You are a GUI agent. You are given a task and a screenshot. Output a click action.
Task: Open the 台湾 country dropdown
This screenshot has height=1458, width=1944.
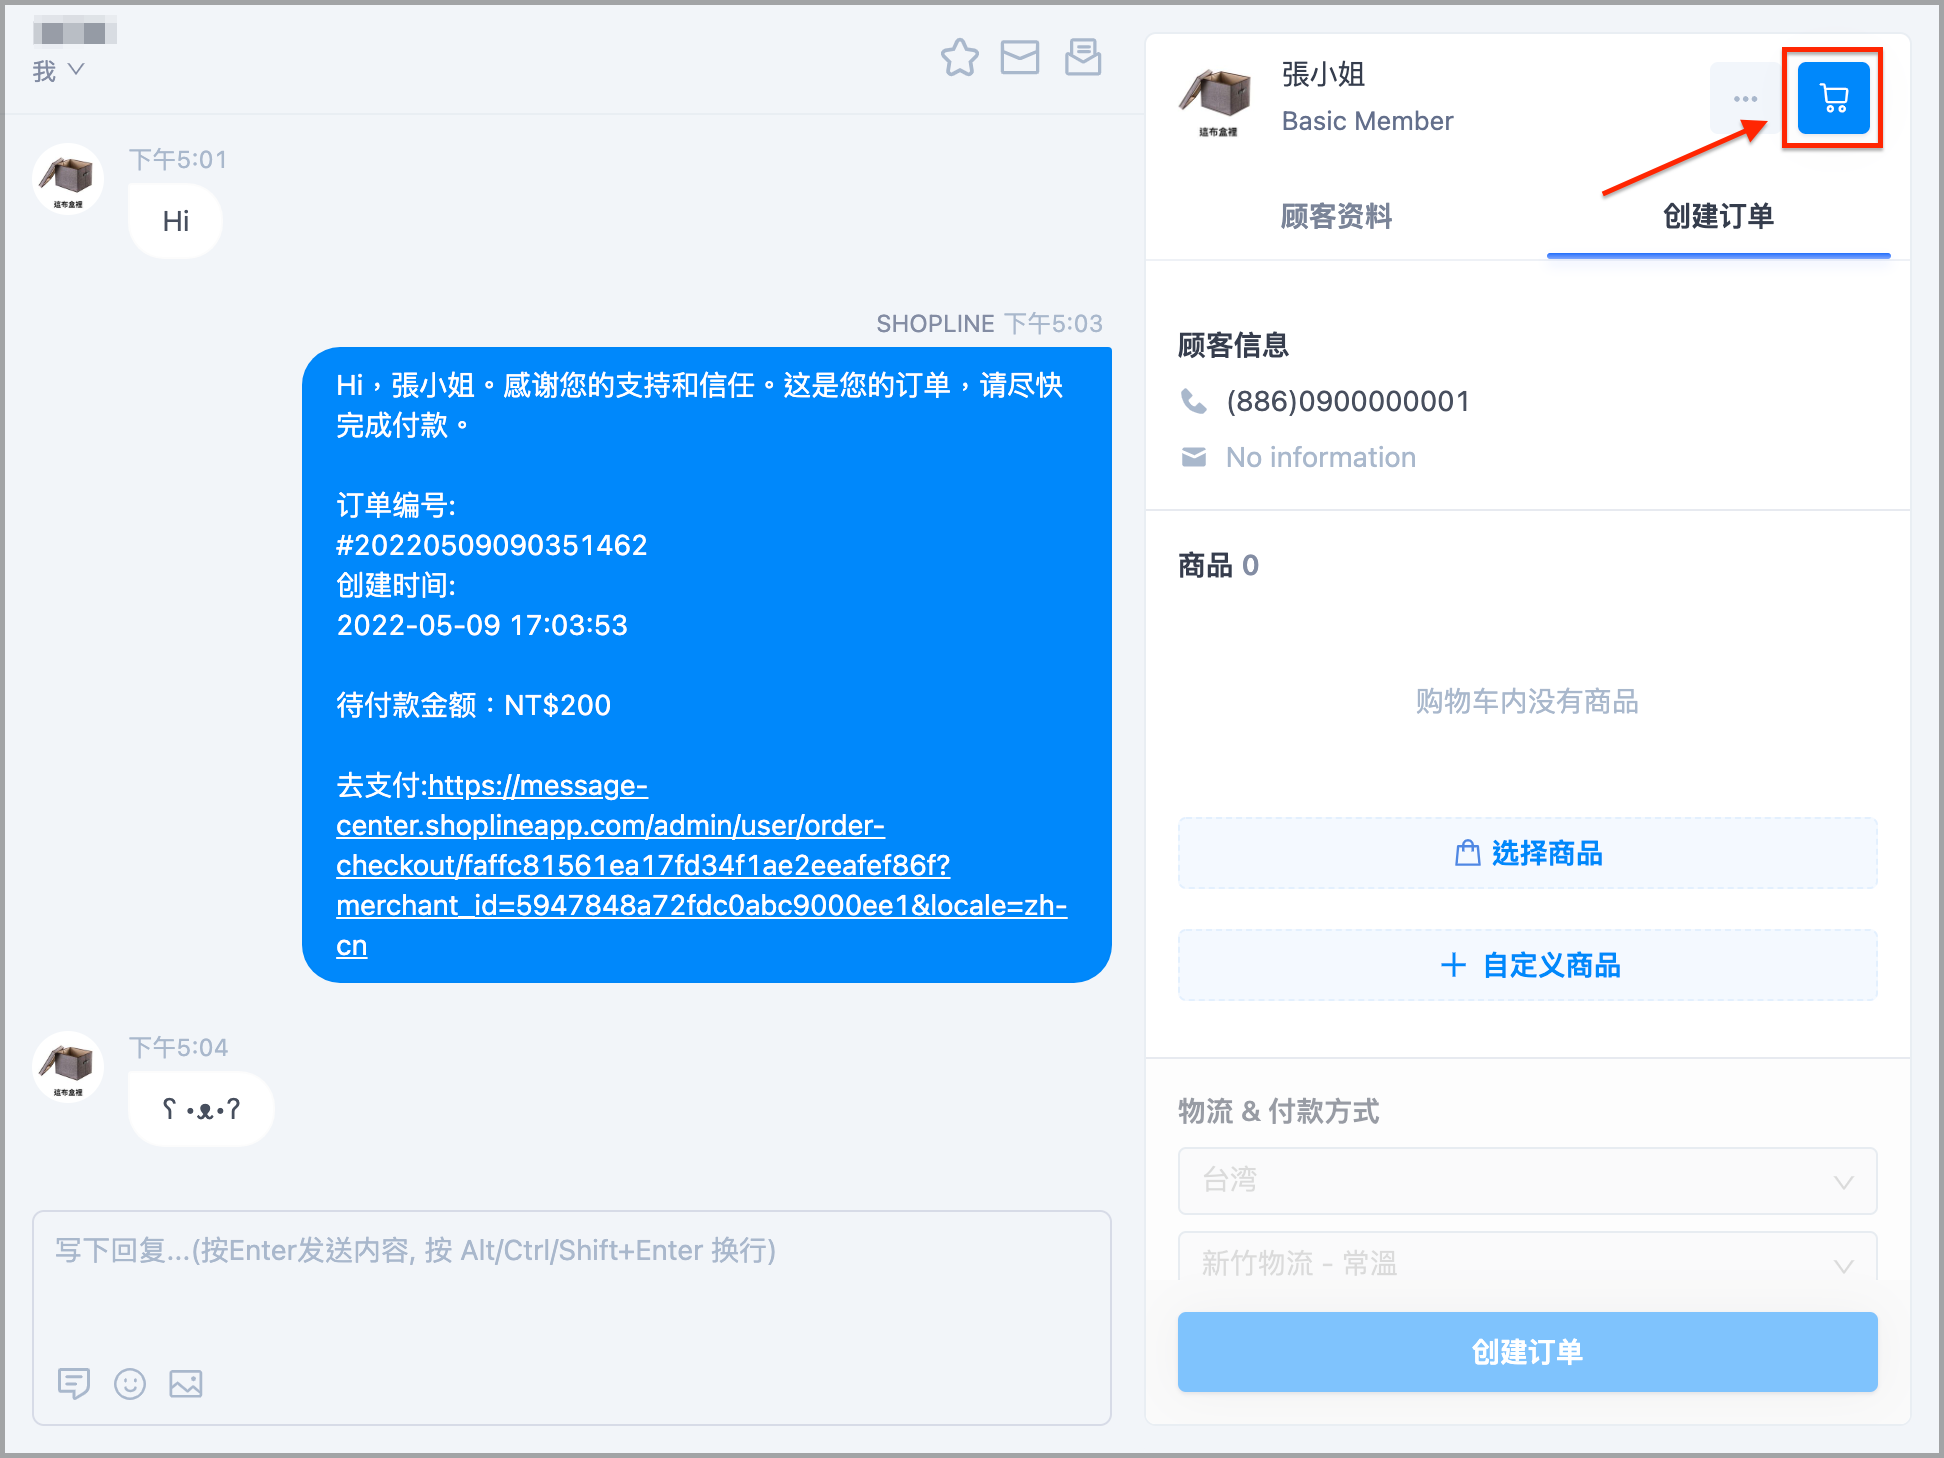coord(1527,1181)
